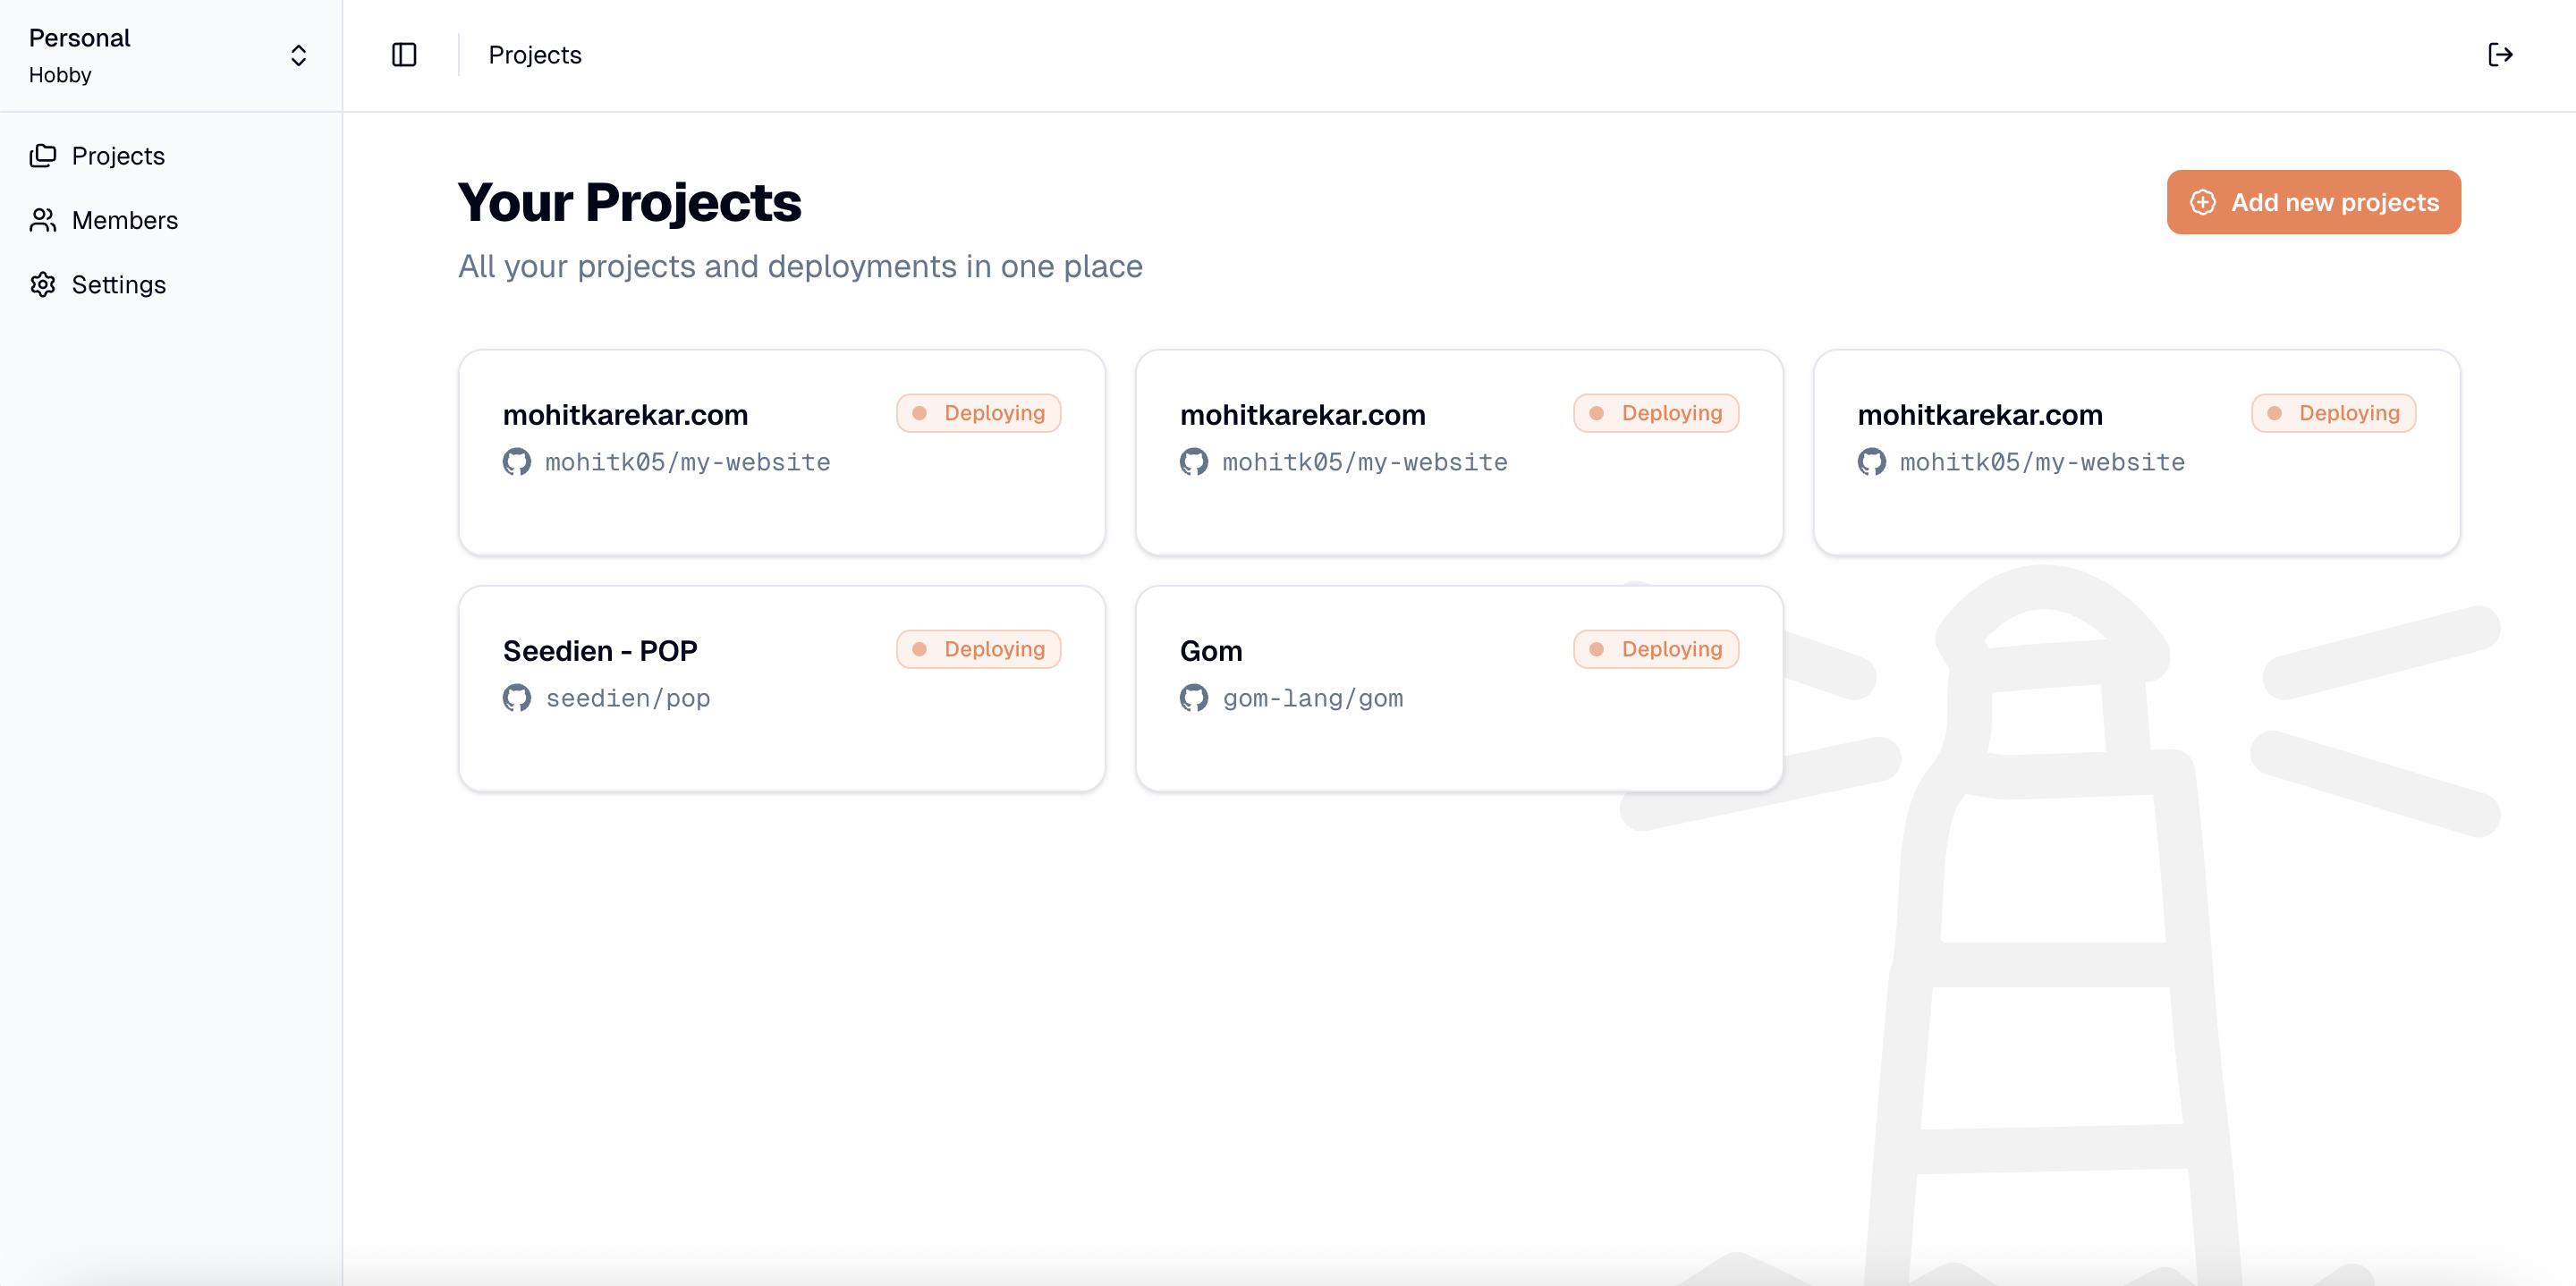Select the Projects folder icon in sidebar
Image resolution: width=2576 pixels, height=1286 pixels.
click(x=44, y=155)
